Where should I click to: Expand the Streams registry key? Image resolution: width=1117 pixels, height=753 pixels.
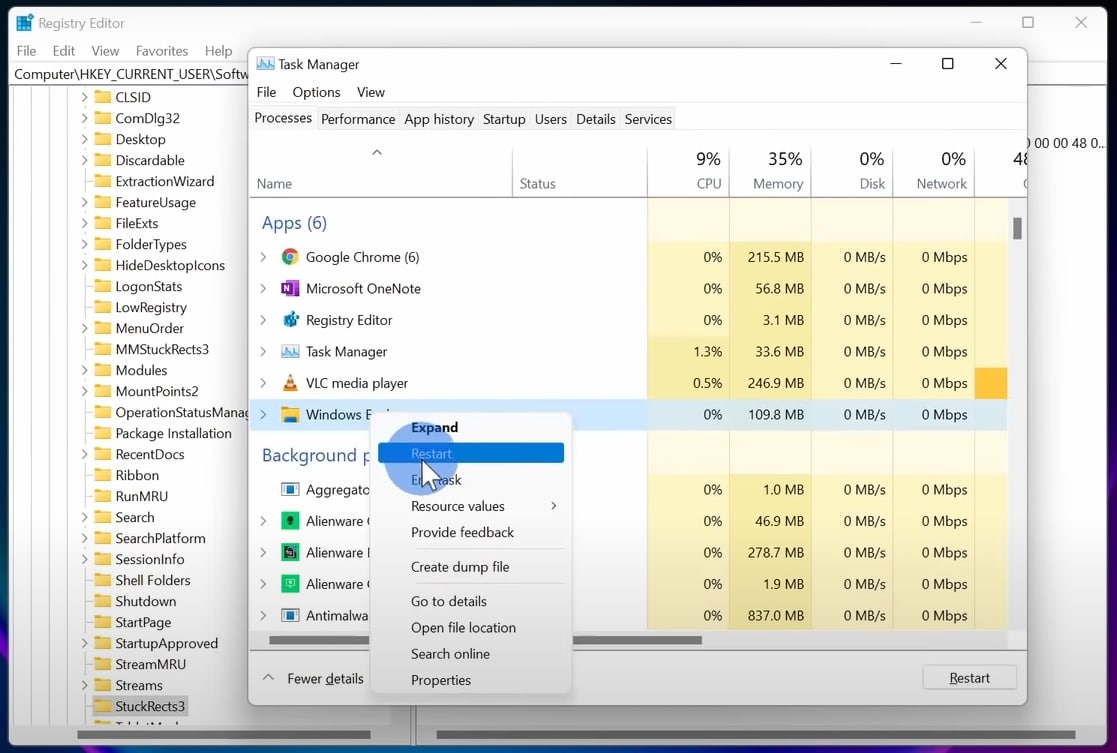tap(85, 685)
